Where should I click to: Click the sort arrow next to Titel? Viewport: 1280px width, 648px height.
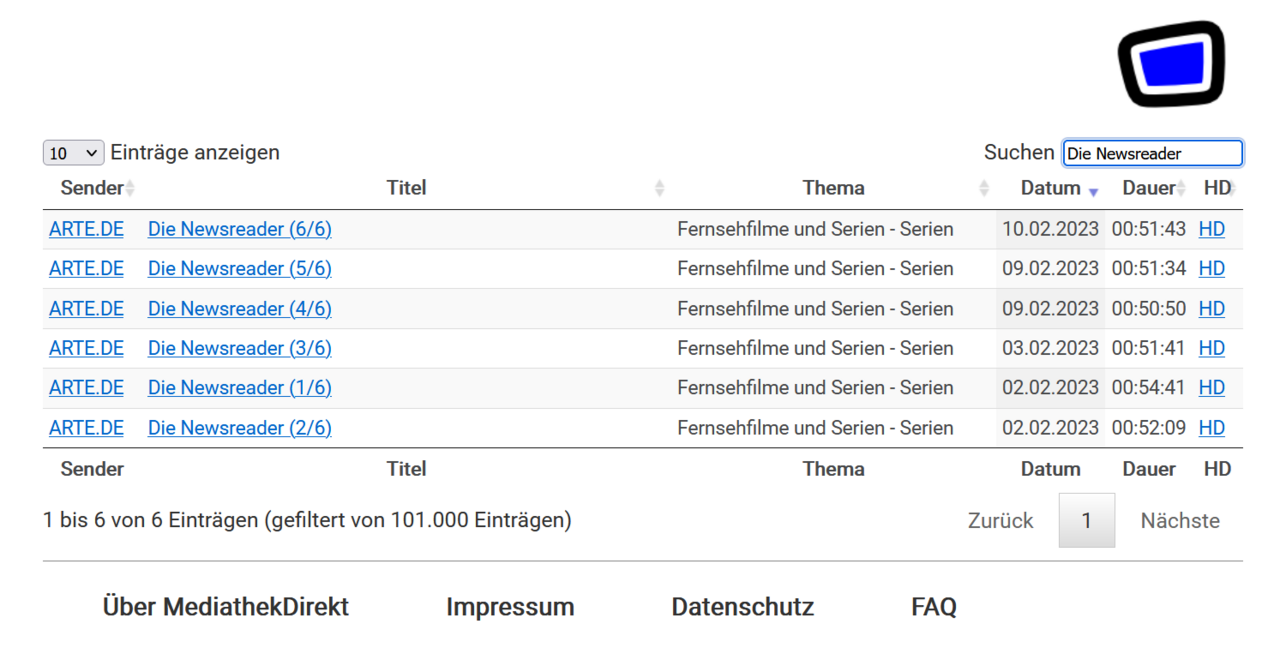[x=659, y=187]
